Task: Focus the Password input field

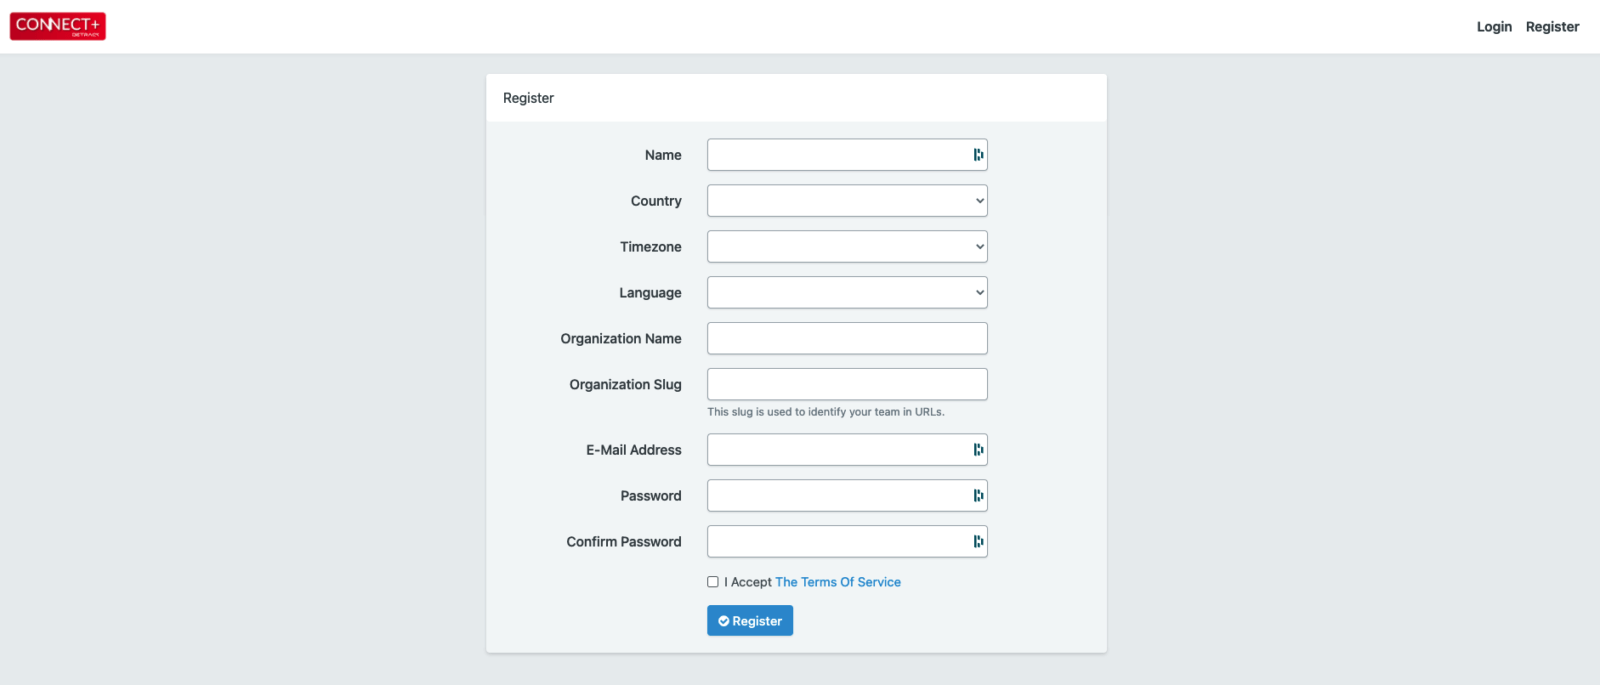Action: [837, 496]
